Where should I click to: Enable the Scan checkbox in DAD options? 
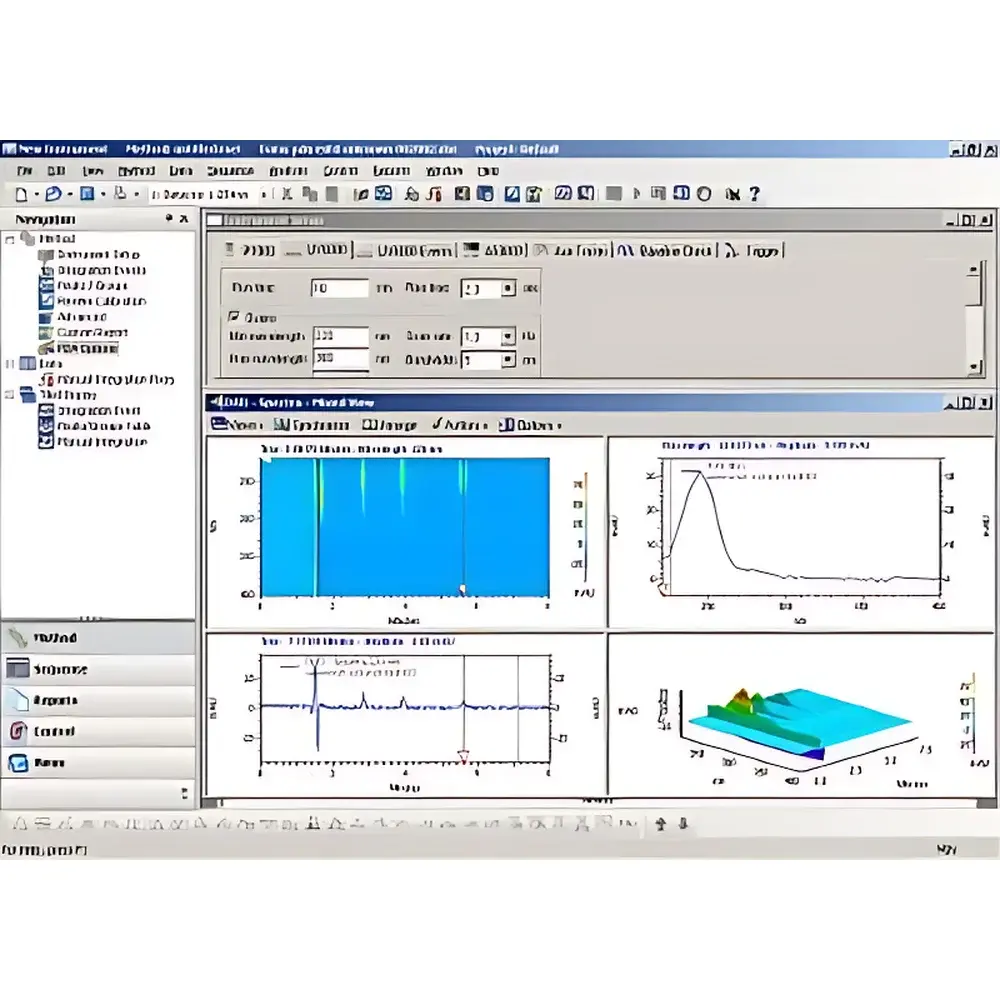(235, 317)
